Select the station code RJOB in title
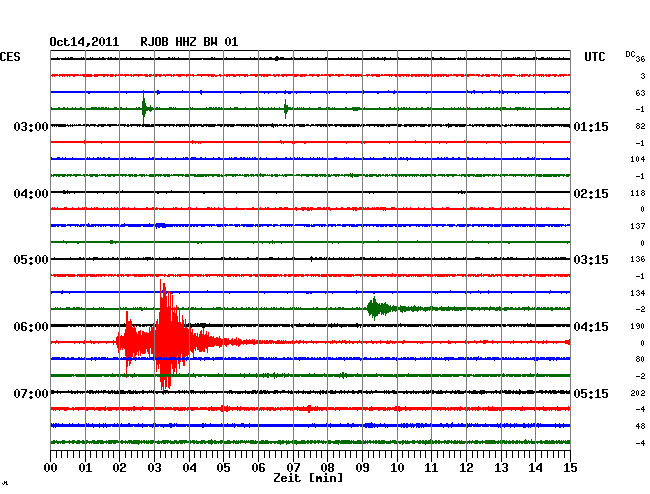The width and height of the screenshot is (650, 494). (154, 42)
